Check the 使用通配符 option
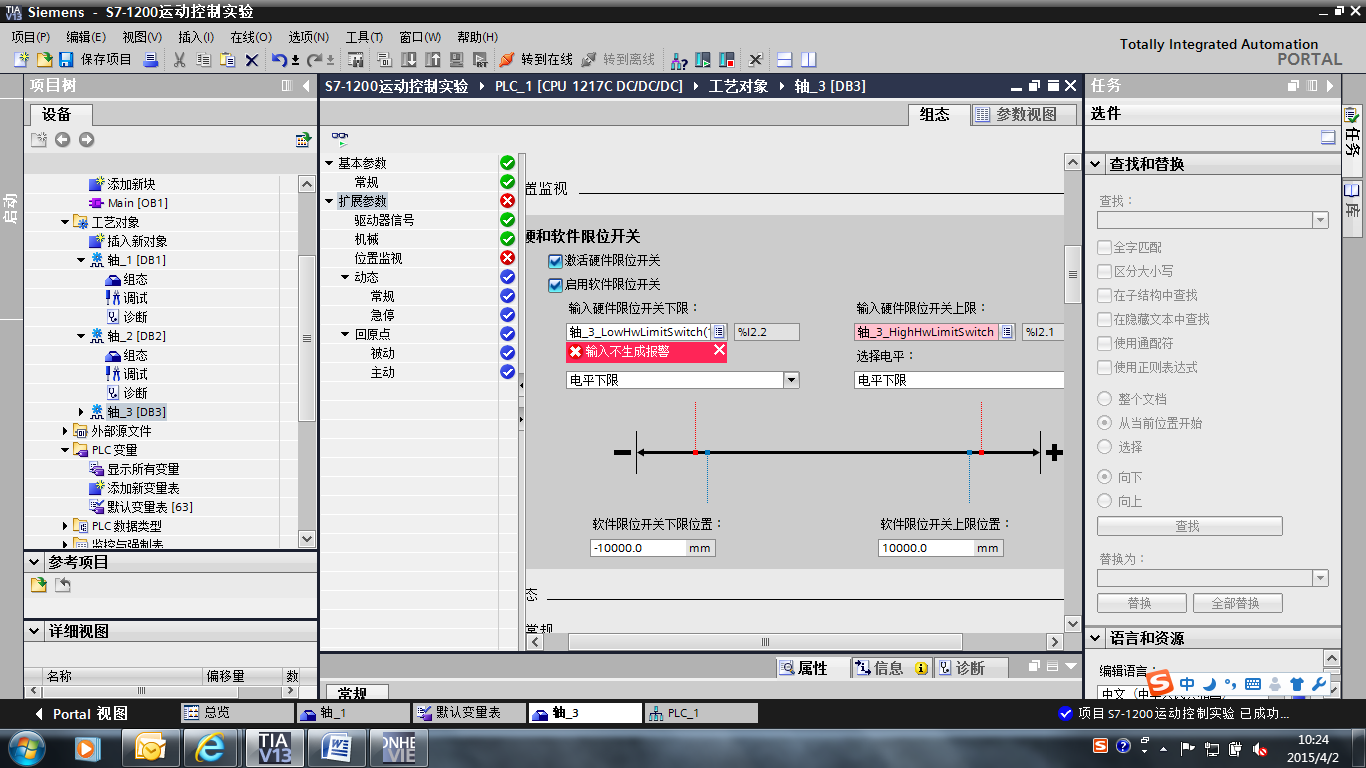The height and width of the screenshot is (768, 1366). click(x=1104, y=343)
